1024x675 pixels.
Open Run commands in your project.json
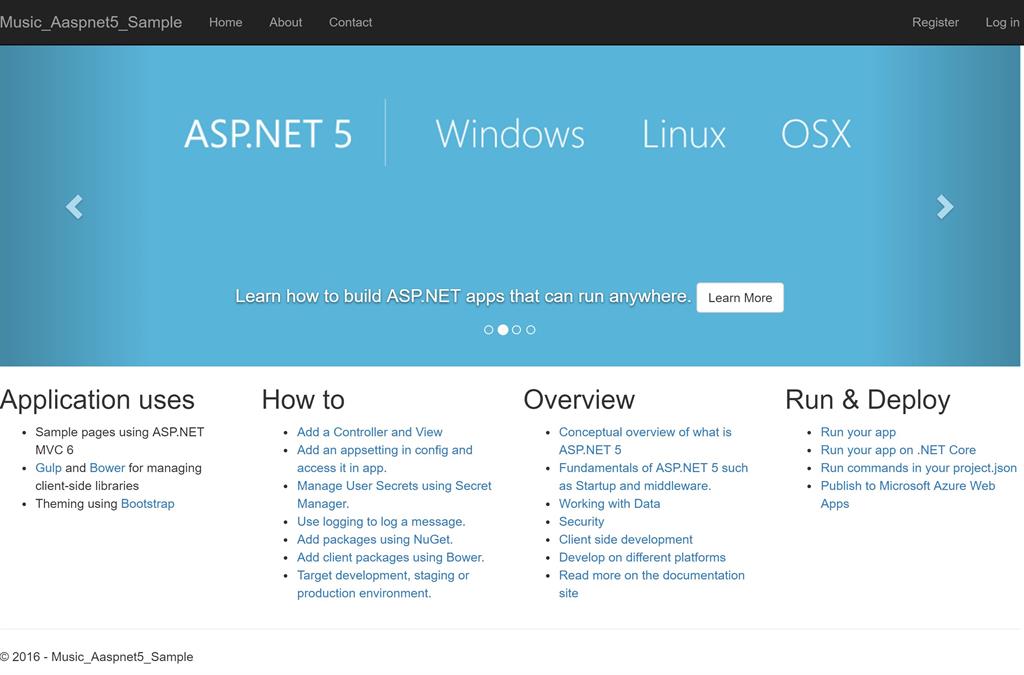(918, 468)
